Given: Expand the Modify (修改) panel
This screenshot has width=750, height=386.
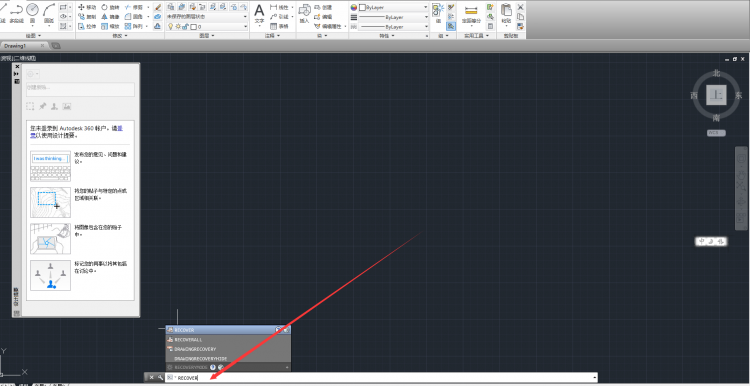Looking at the screenshot, I should point(119,36).
